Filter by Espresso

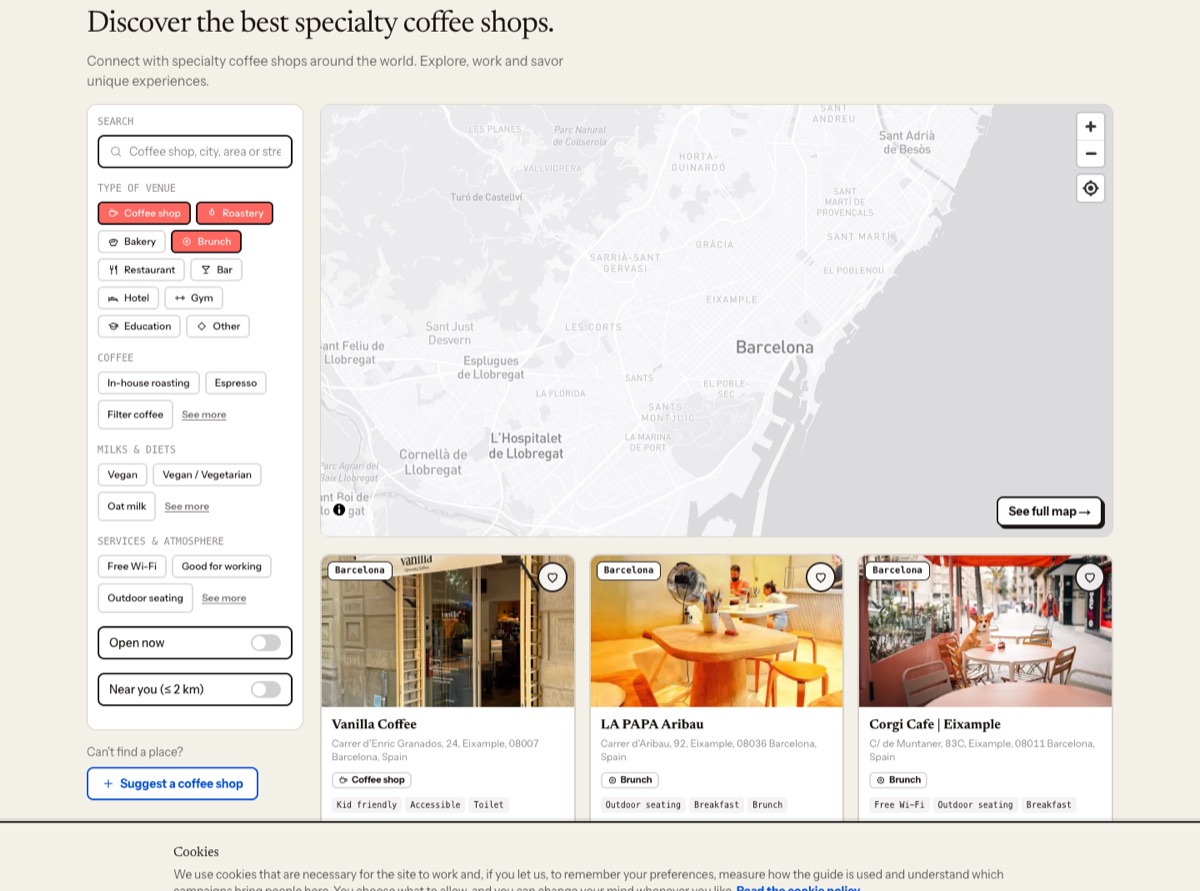click(x=236, y=383)
